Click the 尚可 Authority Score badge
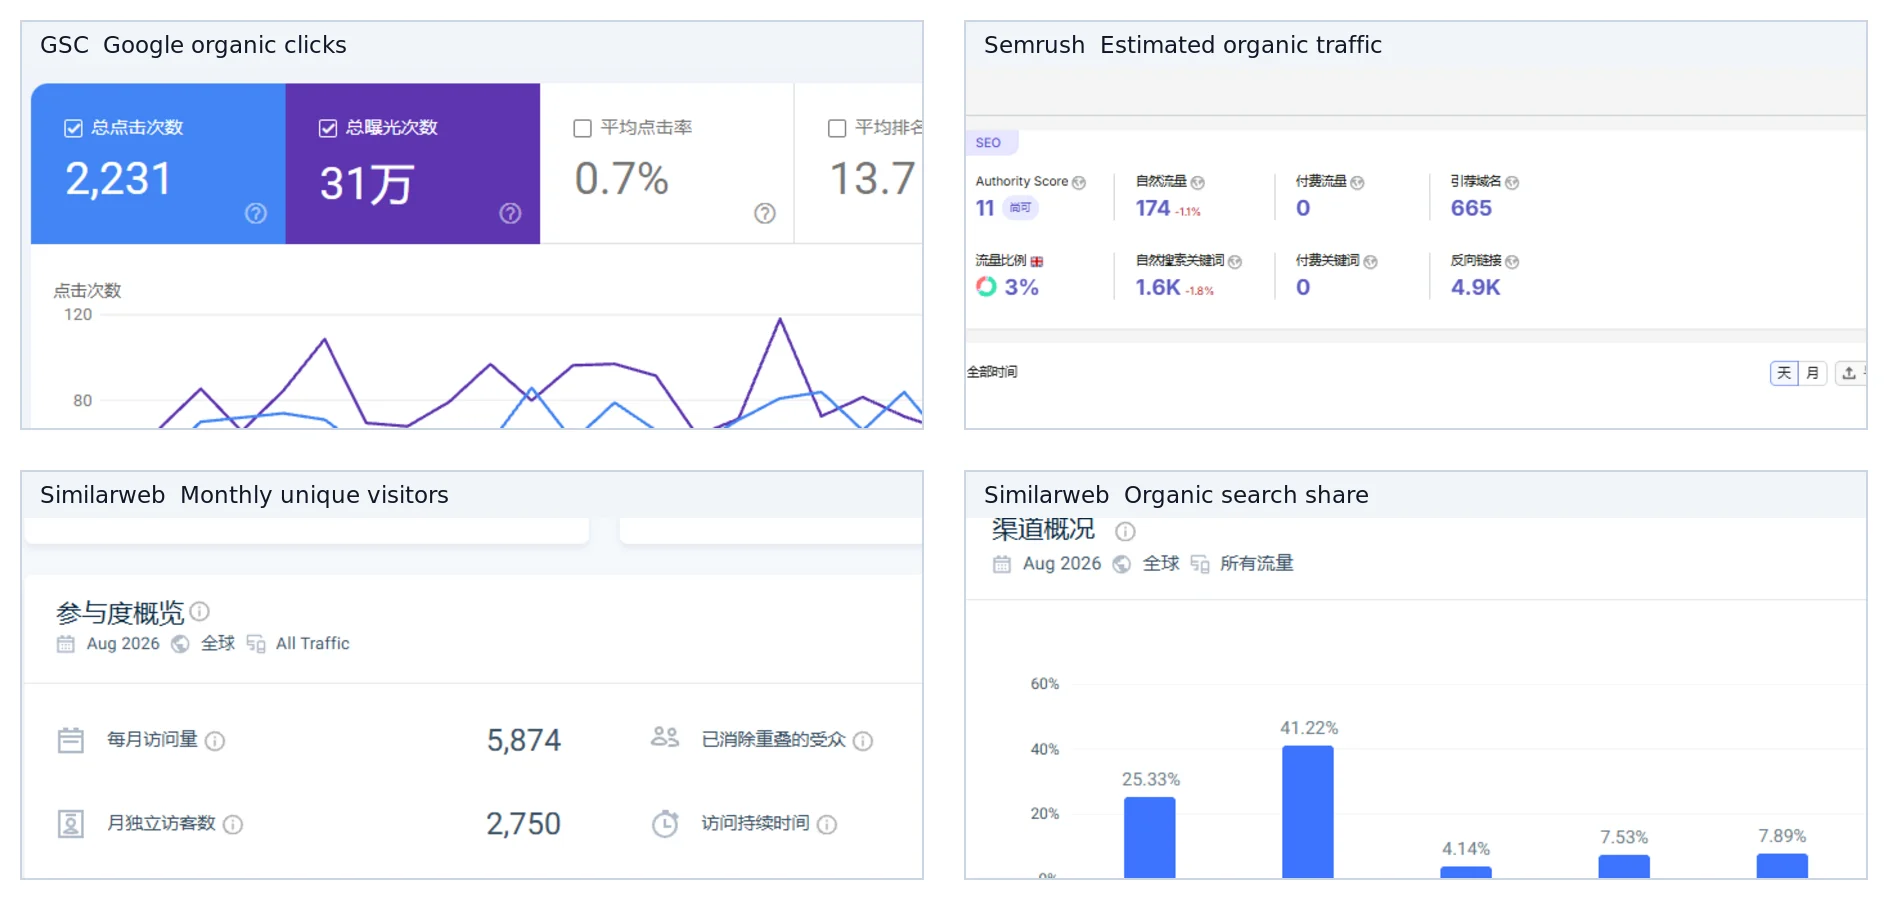This screenshot has width=1888, height=900. pos(1020,208)
